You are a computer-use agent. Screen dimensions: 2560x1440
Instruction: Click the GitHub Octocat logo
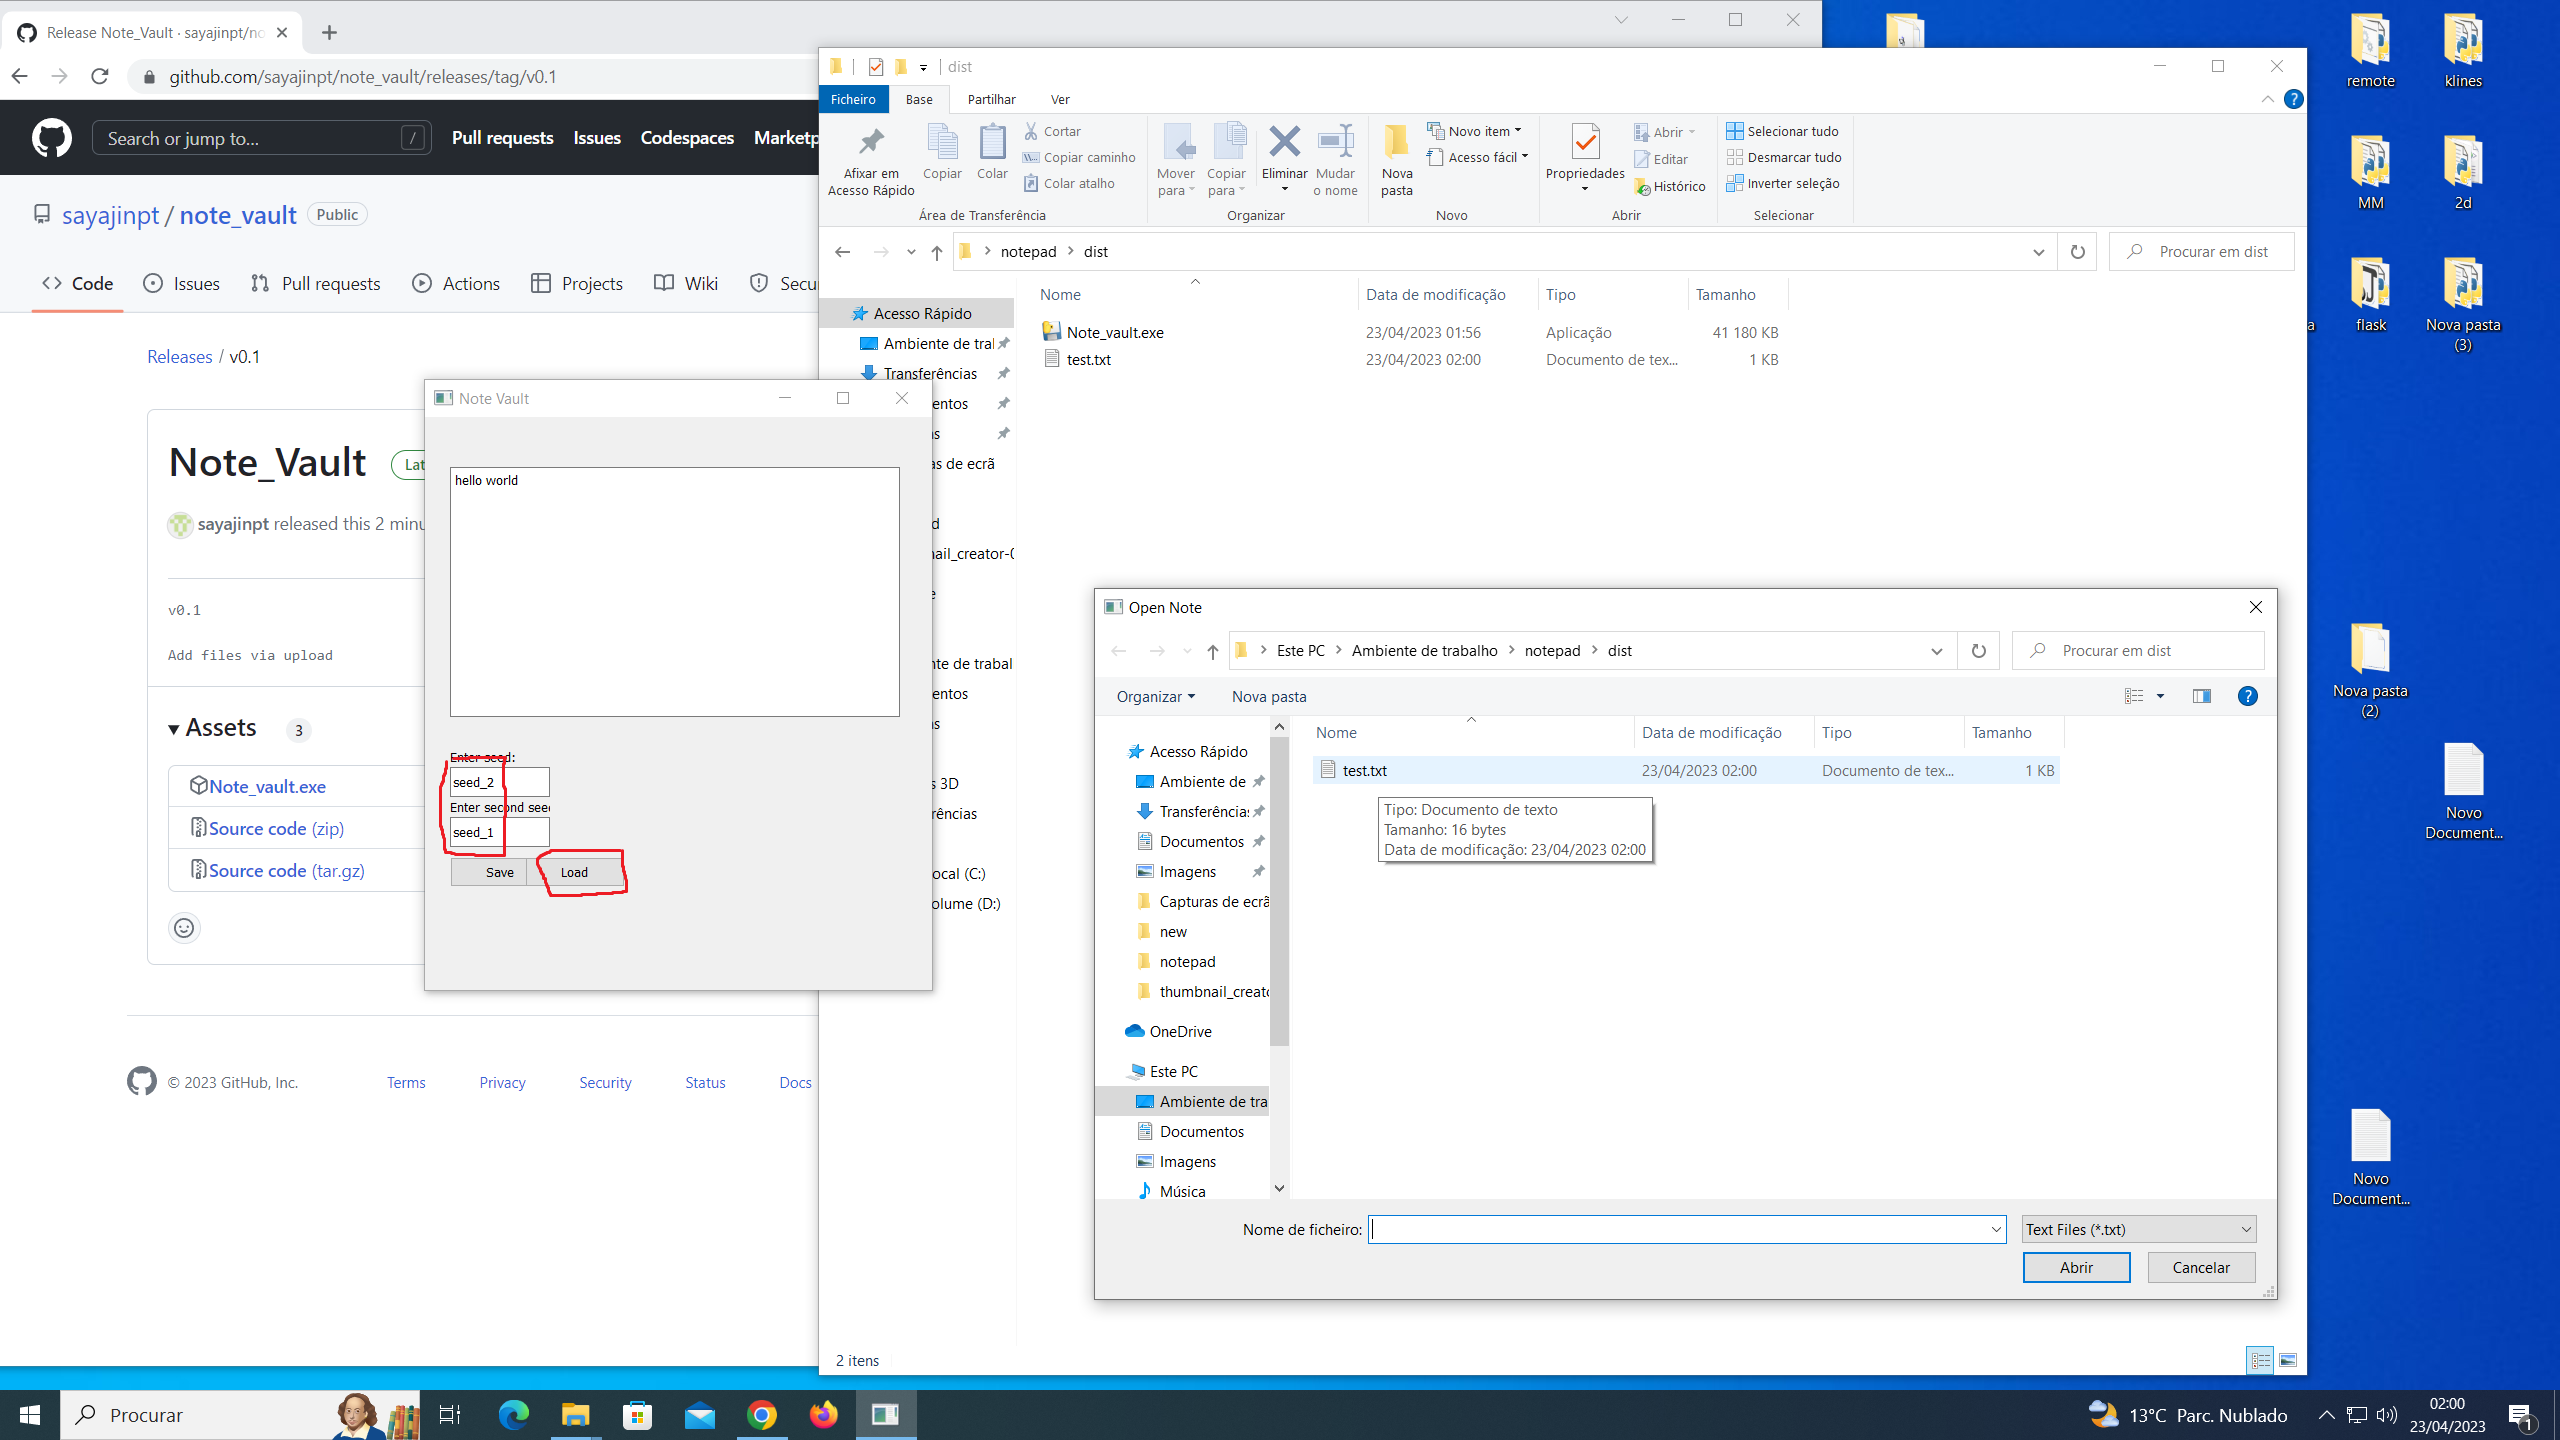click(50, 137)
